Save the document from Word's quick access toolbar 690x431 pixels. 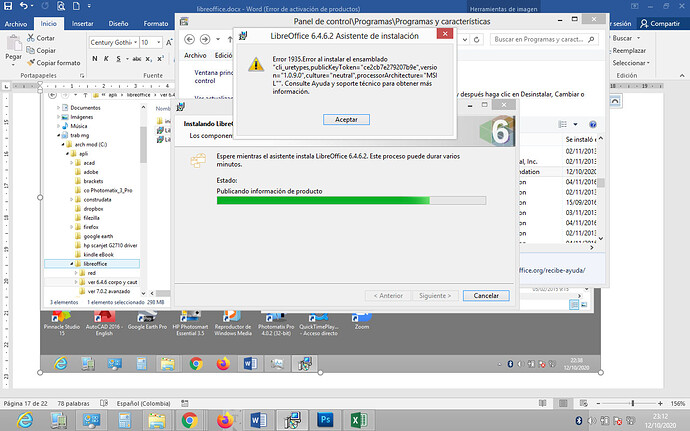(7, 6)
